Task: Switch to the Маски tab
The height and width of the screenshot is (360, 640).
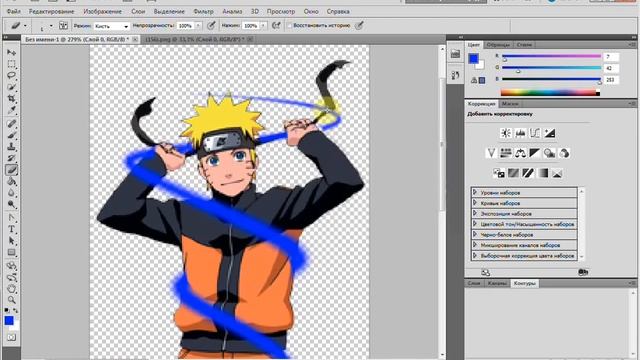Action: [510, 104]
